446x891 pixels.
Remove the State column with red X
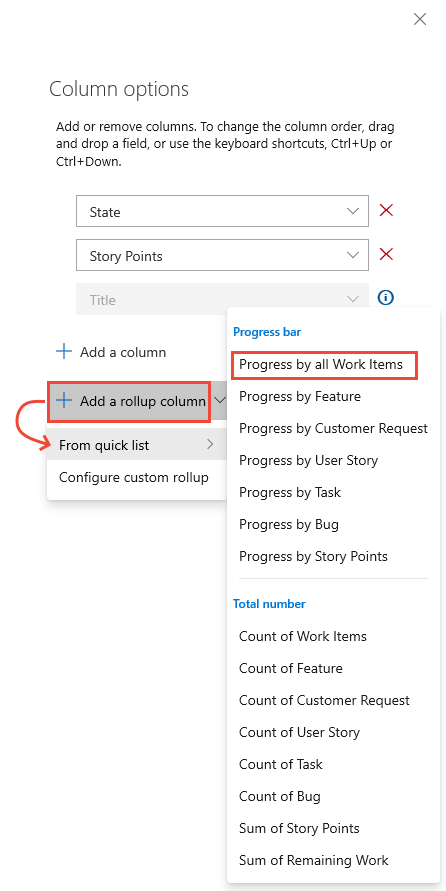pyautogui.click(x=386, y=211)
